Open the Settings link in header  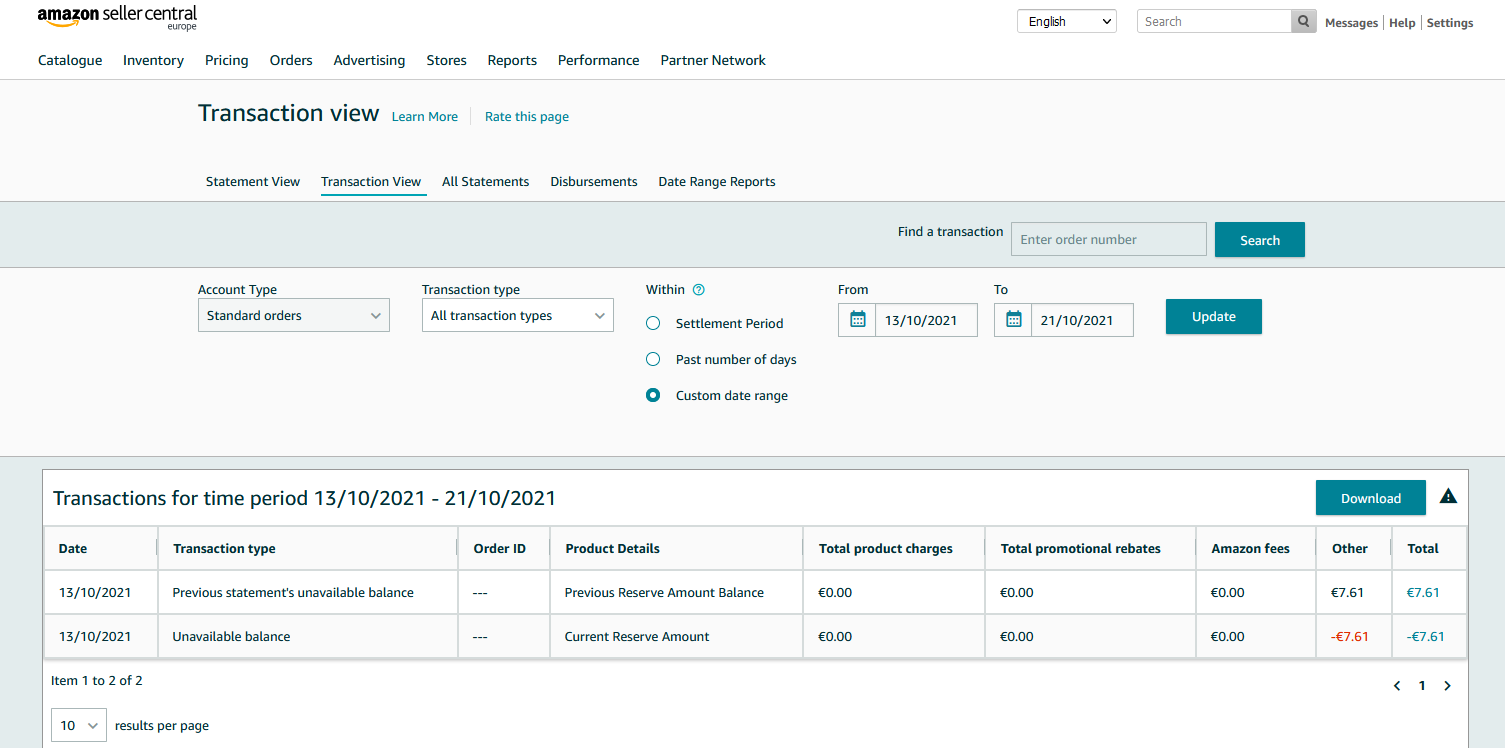1450,22
